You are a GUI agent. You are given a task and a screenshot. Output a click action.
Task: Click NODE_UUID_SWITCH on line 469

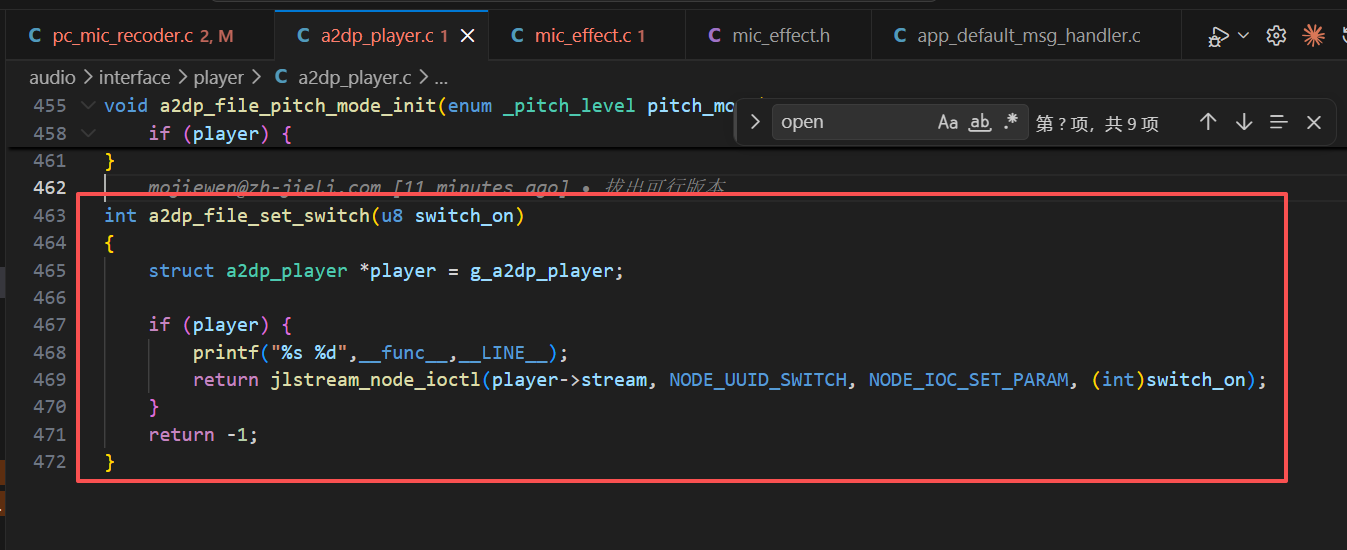click(x=758, y=380)
